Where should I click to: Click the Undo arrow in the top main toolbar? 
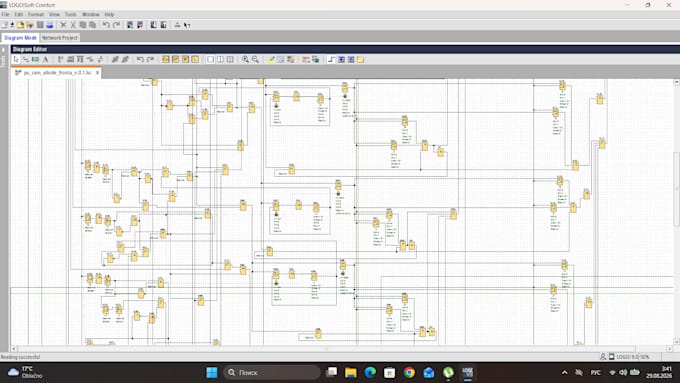click(x=106, y=25)
